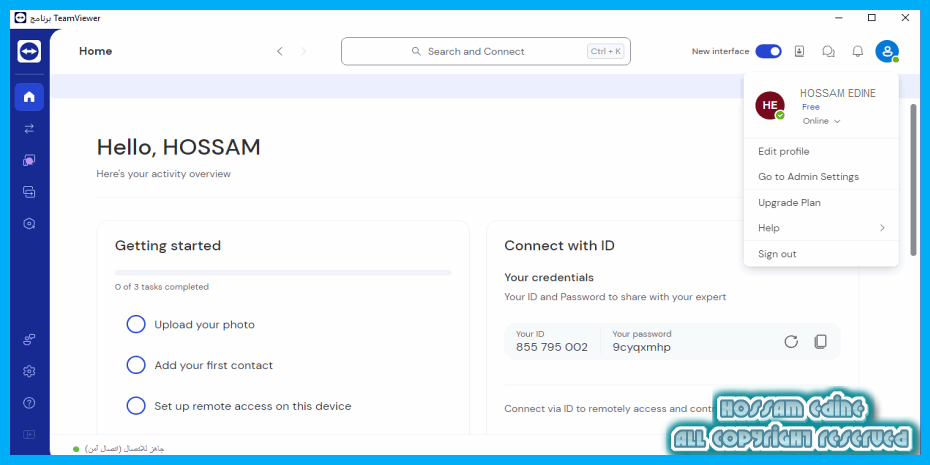Click the password value 9cyqxmhp
The width and height of the screenshot is (930, 465).
[x=642, y=347]
